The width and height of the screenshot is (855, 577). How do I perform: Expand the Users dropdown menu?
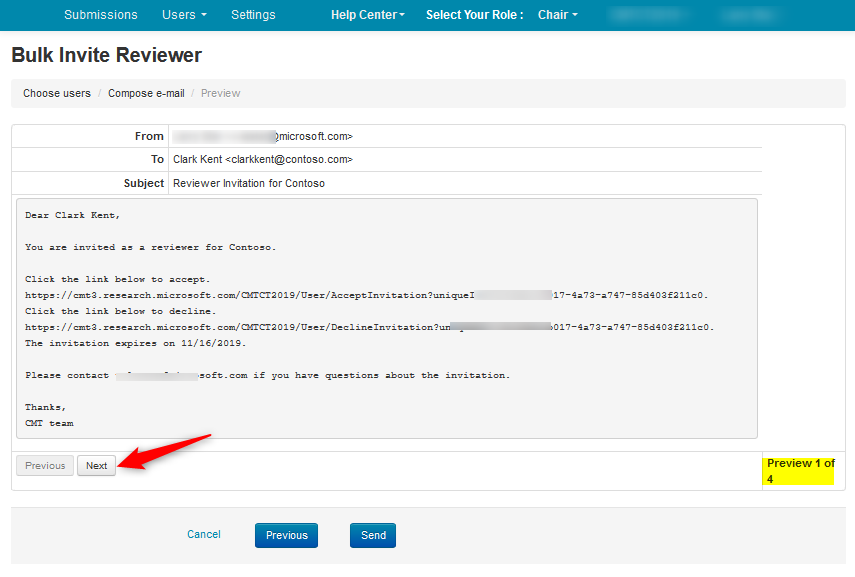click(x=184, y=15)
